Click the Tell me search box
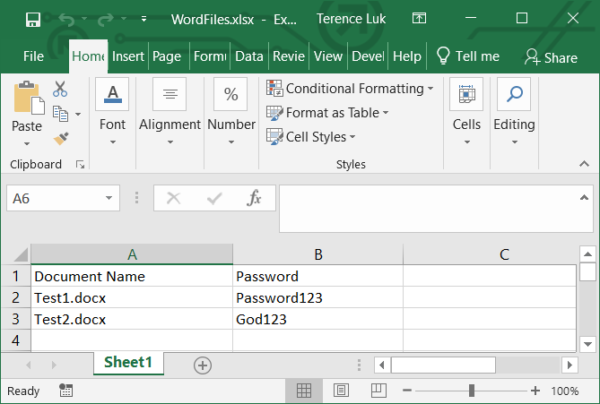The width and height of the screenshot is (600, 404). click(x=468, y=57)
